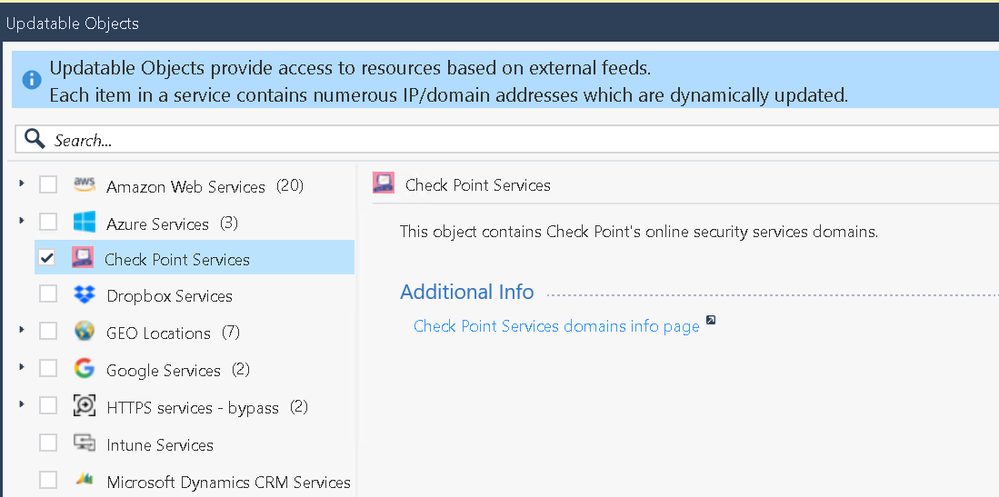The width and height of the screenshot is (999, 497).
Task: Select the Azure Services label
Action: (x=157, y=224)
